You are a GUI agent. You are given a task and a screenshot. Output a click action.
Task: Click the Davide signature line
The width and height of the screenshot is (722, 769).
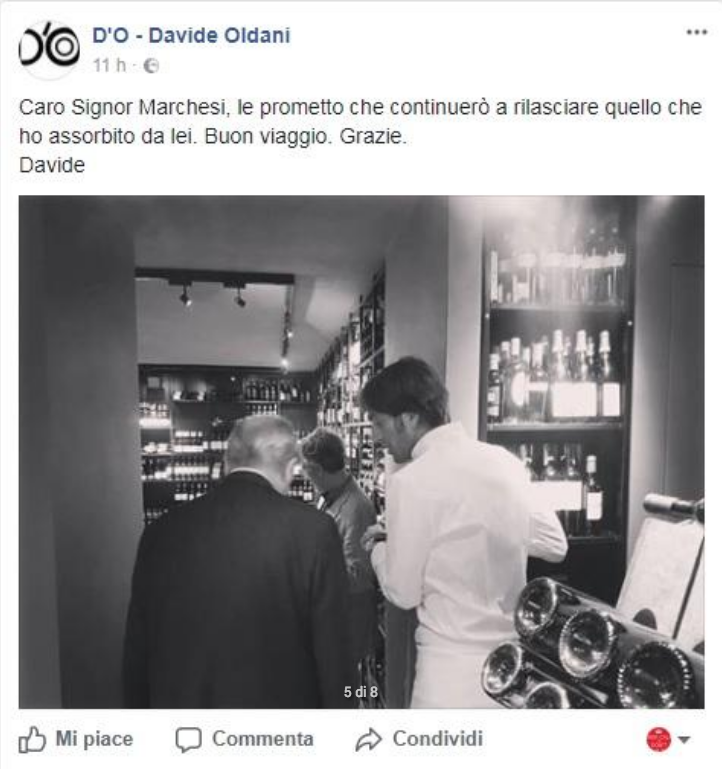click(52, 165)
